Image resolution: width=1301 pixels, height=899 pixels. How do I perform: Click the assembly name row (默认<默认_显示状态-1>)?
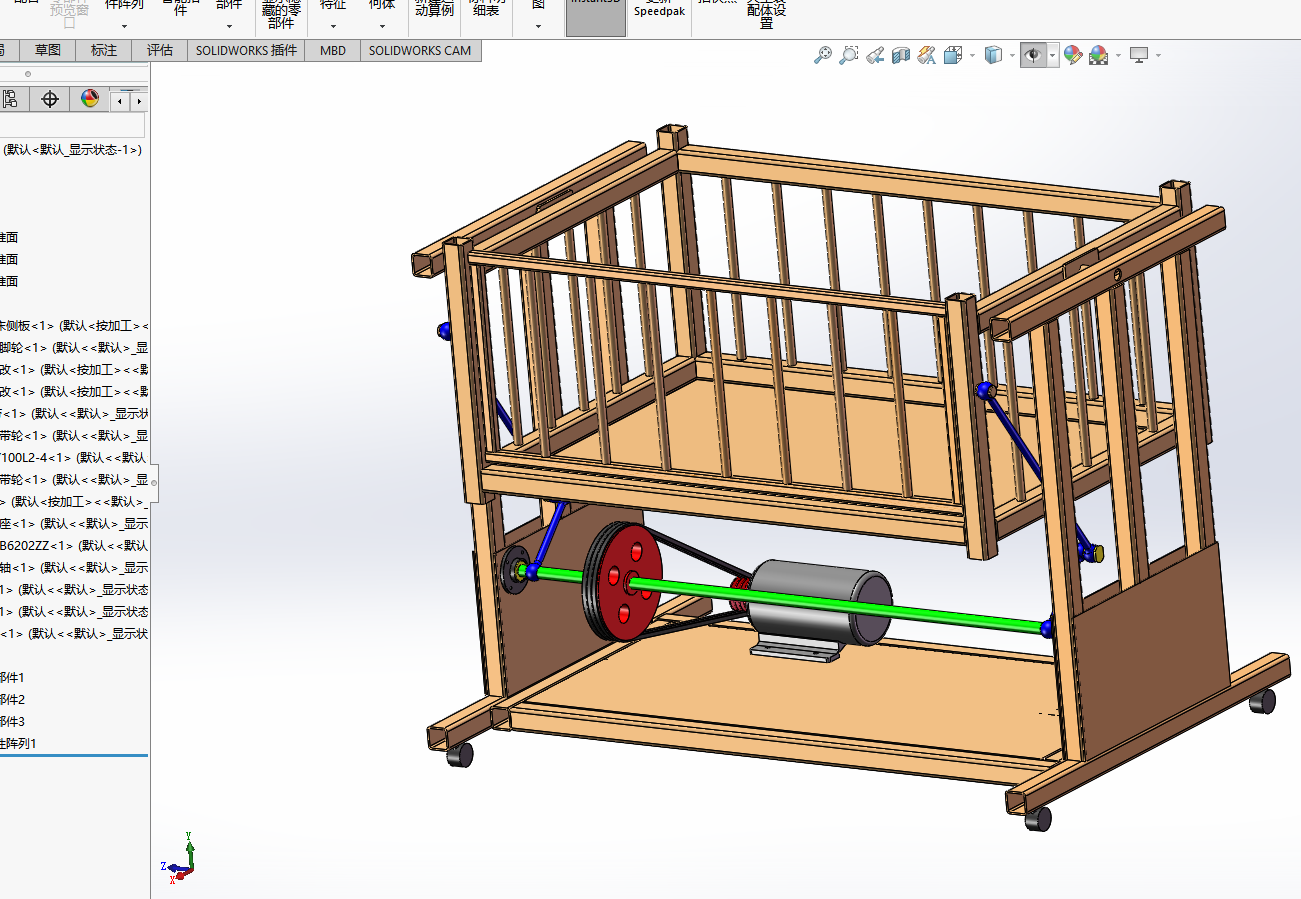(x=72, y=150)
